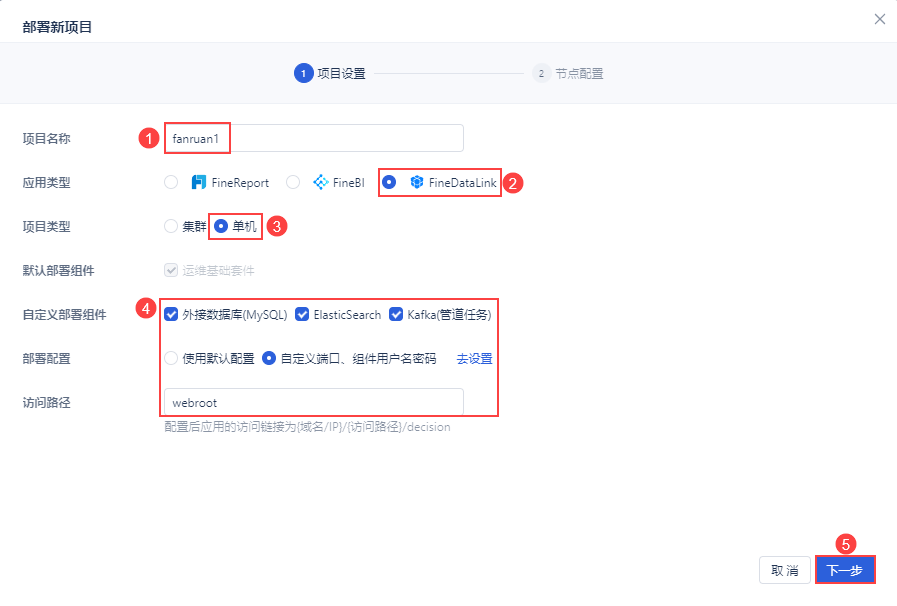This screenshot has width=897, height=606.
Task: Click the 项目名称 input field
Action: pos(313,138)
